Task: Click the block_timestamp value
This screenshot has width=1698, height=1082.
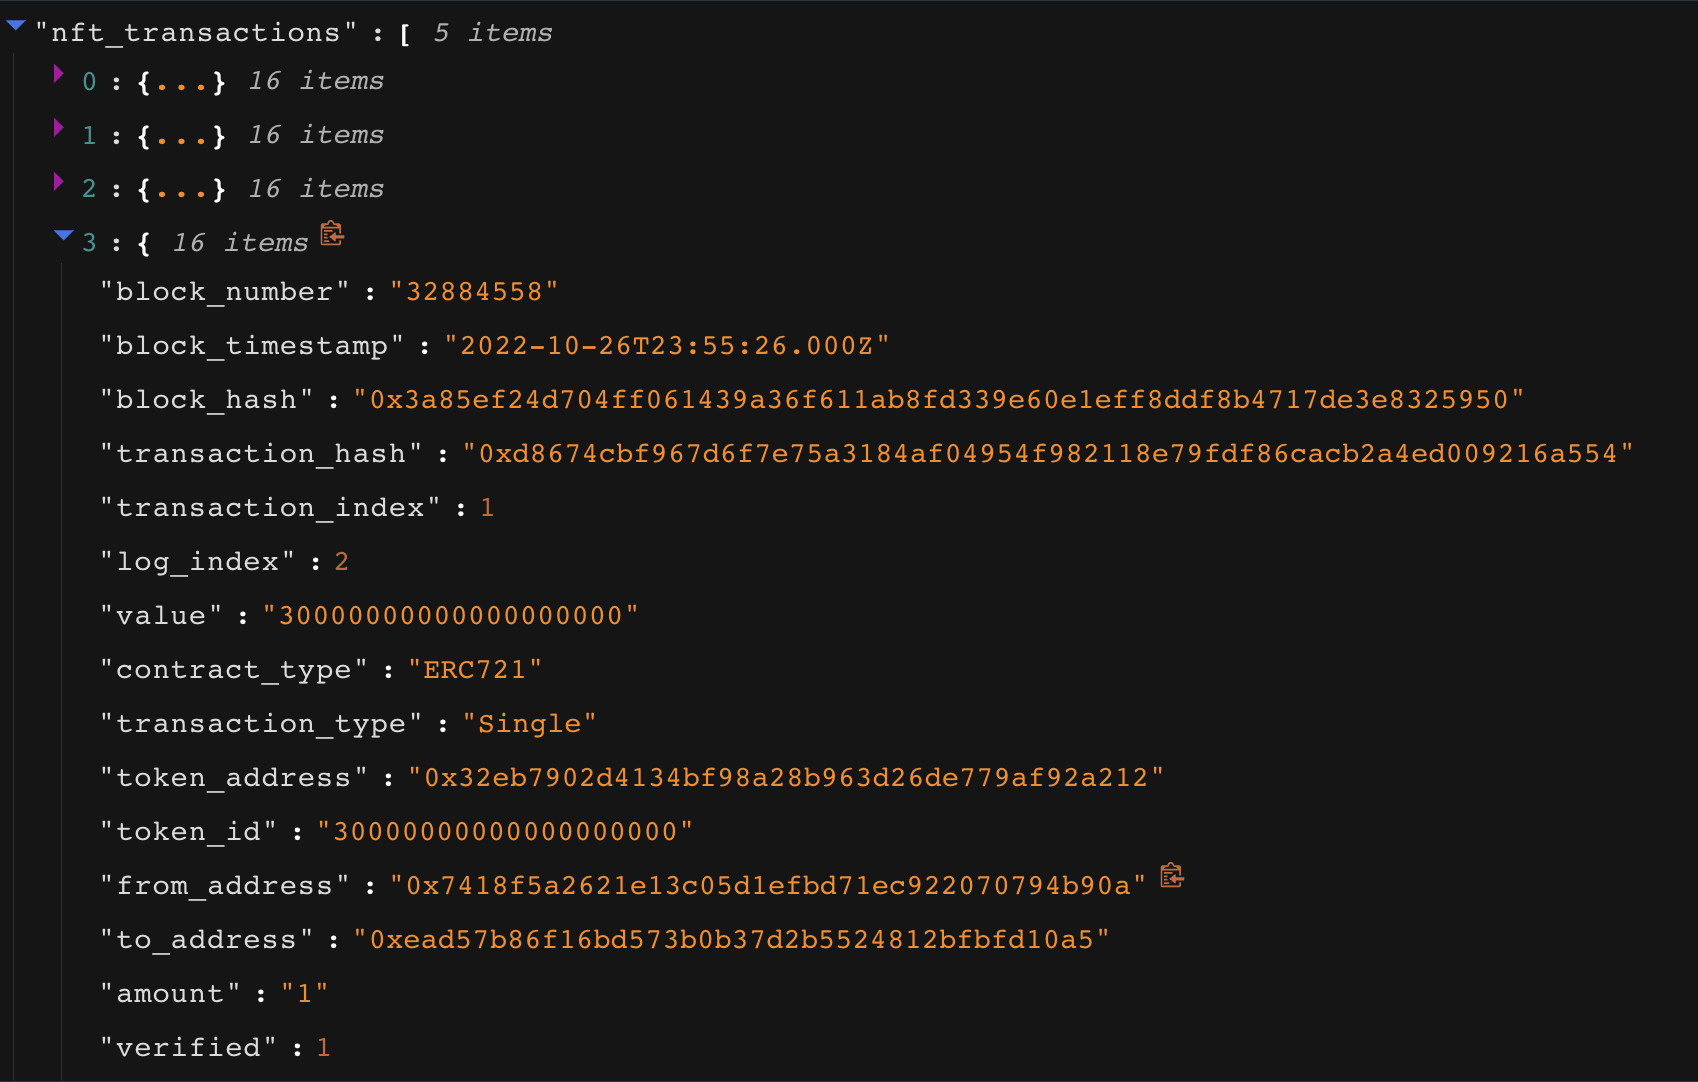Action: (666, 346)
